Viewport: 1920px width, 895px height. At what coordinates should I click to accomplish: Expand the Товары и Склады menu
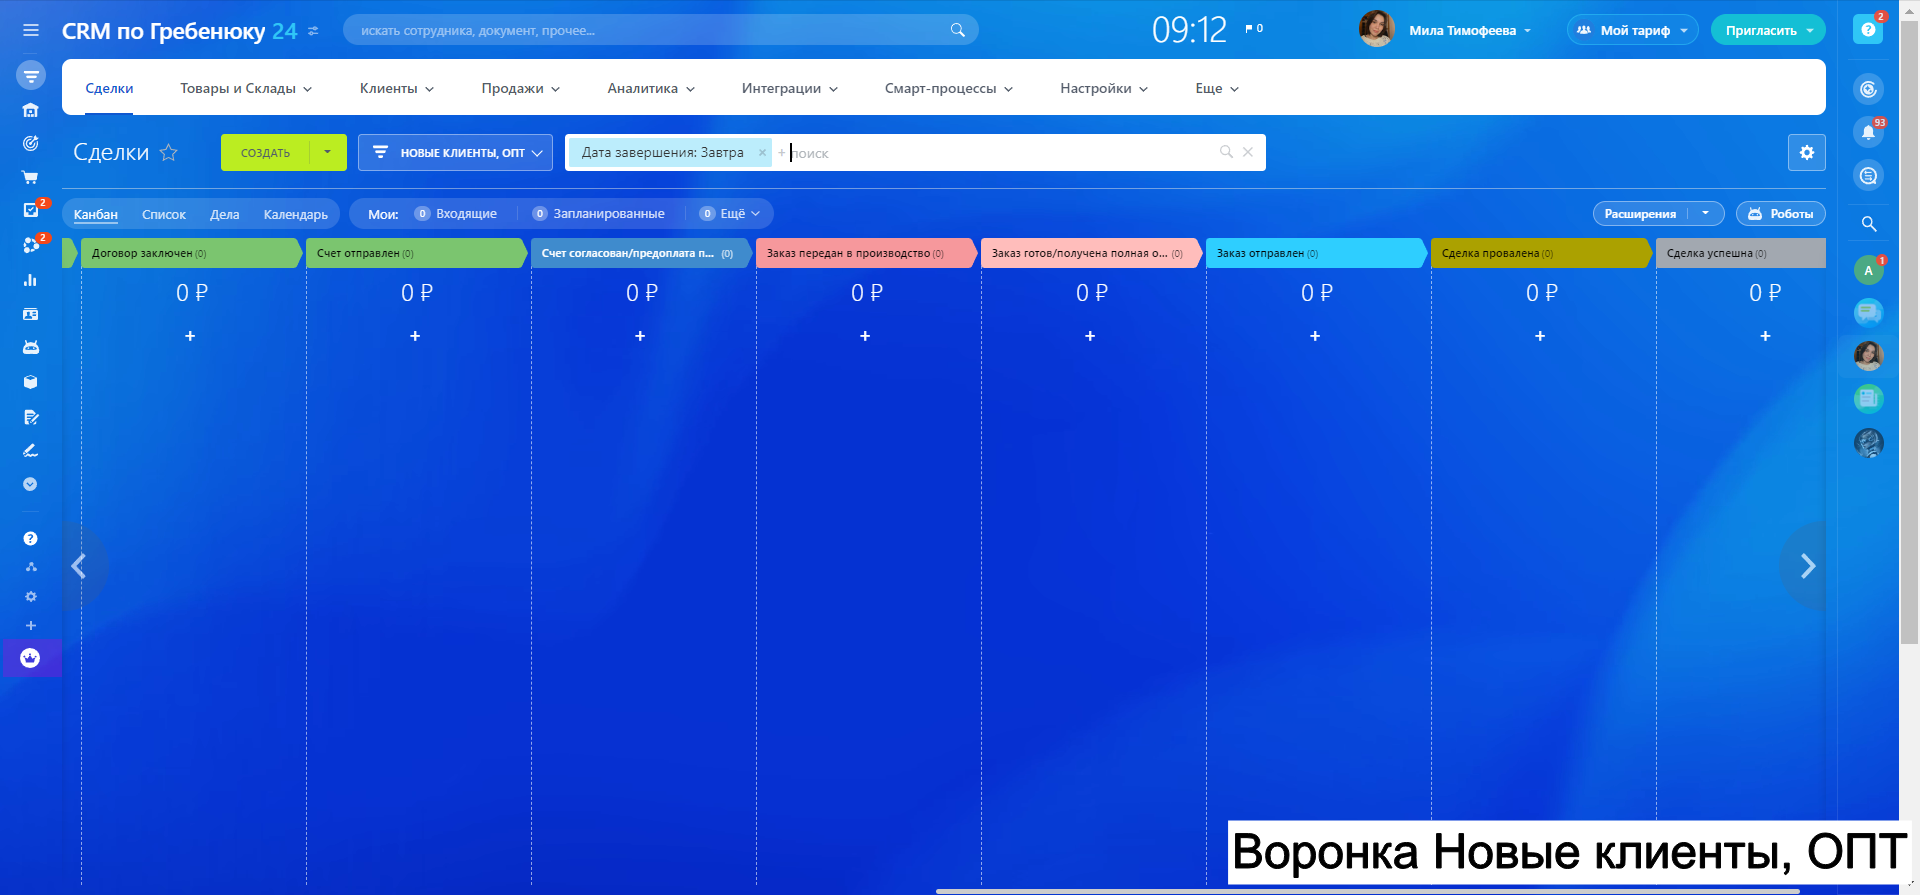[x=246, y=88]
